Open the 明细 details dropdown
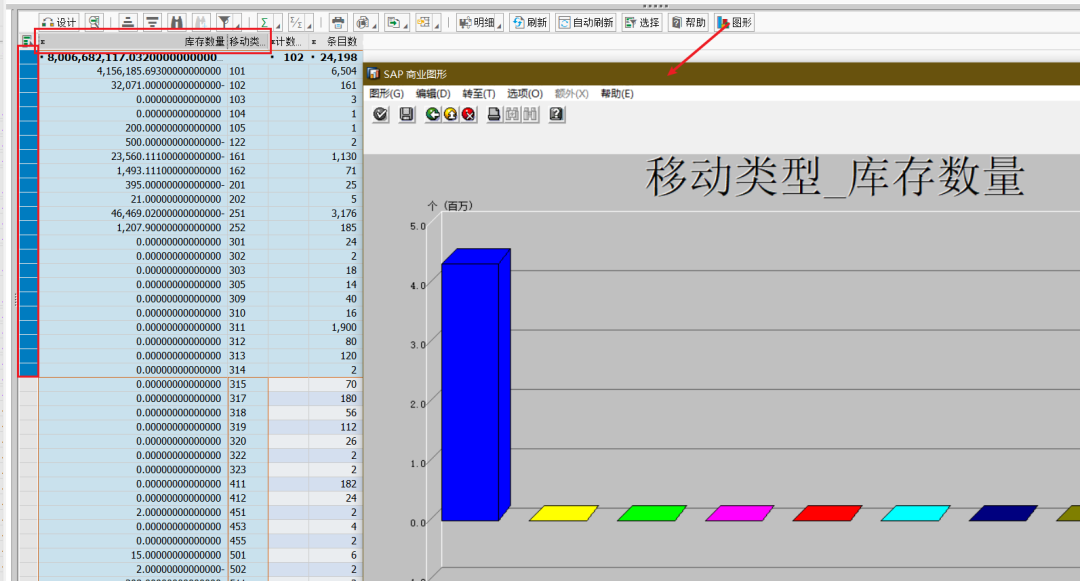The height and width of the screenshot is (581, 1080). coord(480,23)
